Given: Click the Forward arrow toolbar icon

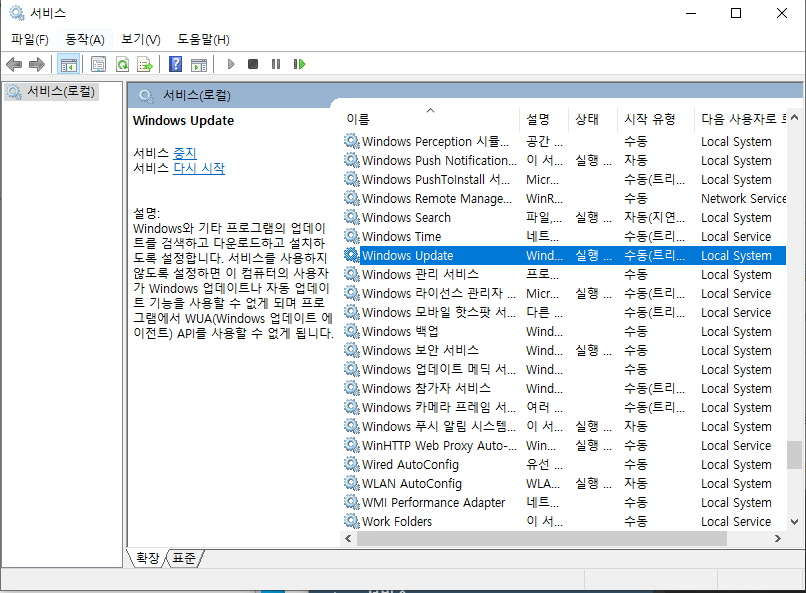Looking at the screenshot, I should pos(36,64).
